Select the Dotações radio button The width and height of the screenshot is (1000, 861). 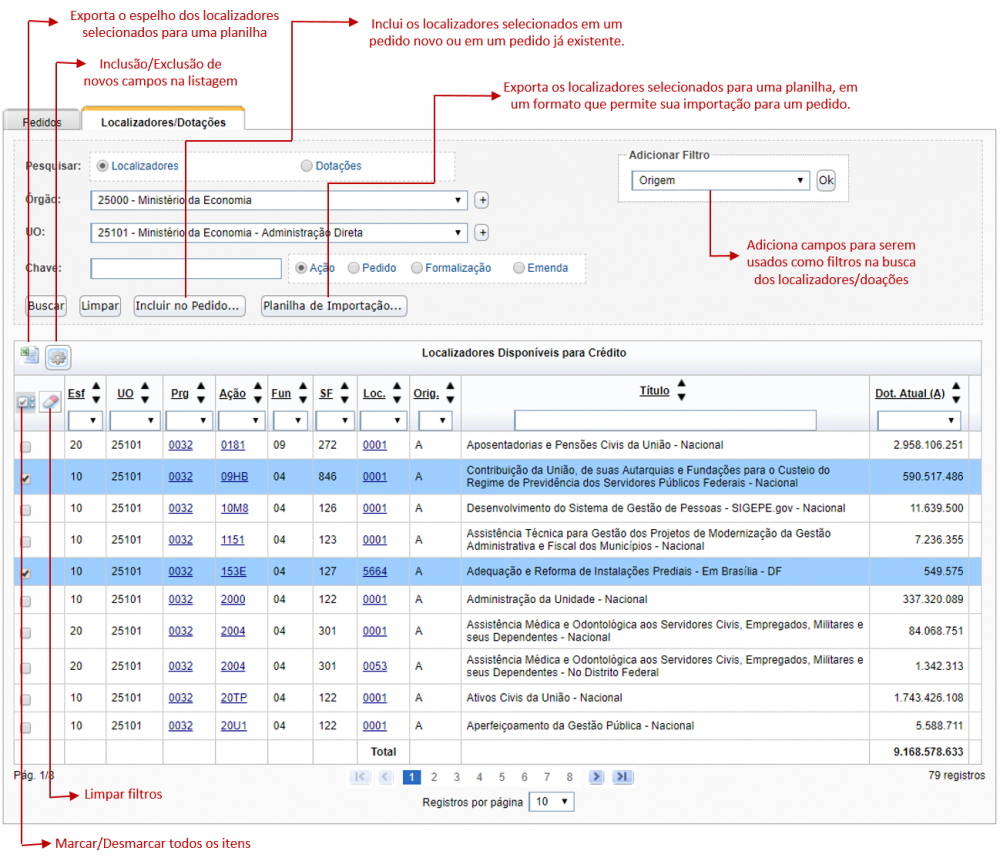coord(307,166)
